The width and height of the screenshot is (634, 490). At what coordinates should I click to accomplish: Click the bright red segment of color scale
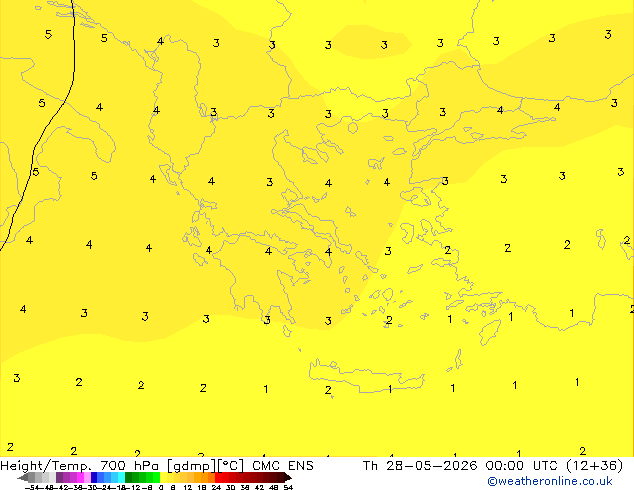point(218,477)
